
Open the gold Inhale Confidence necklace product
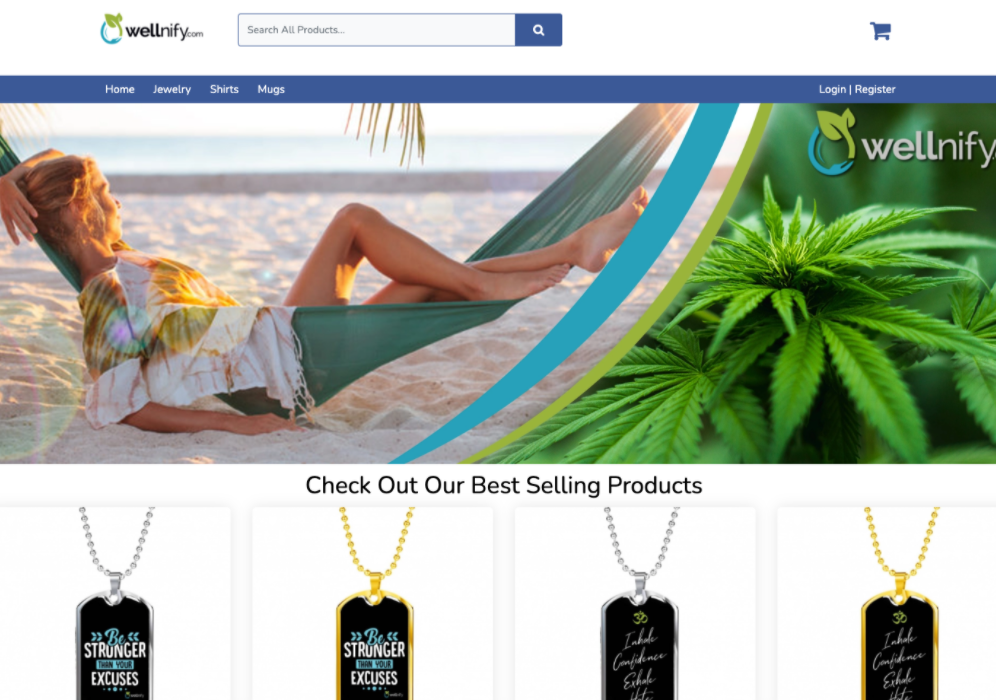coord(887,603)
